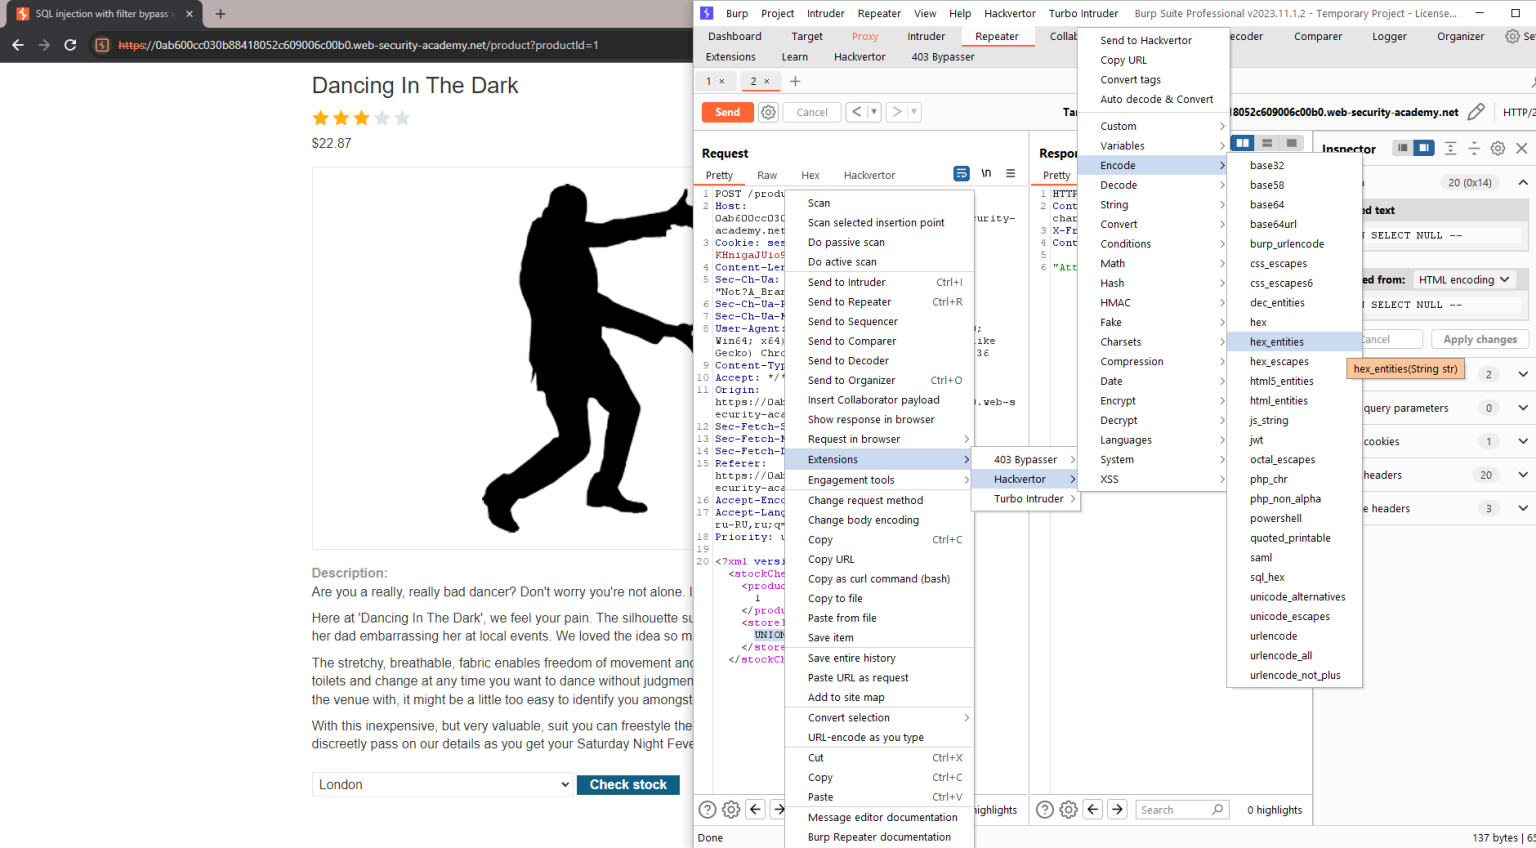Reload the product page in the browser
The image size is (1536, 848).
[69, 44]
